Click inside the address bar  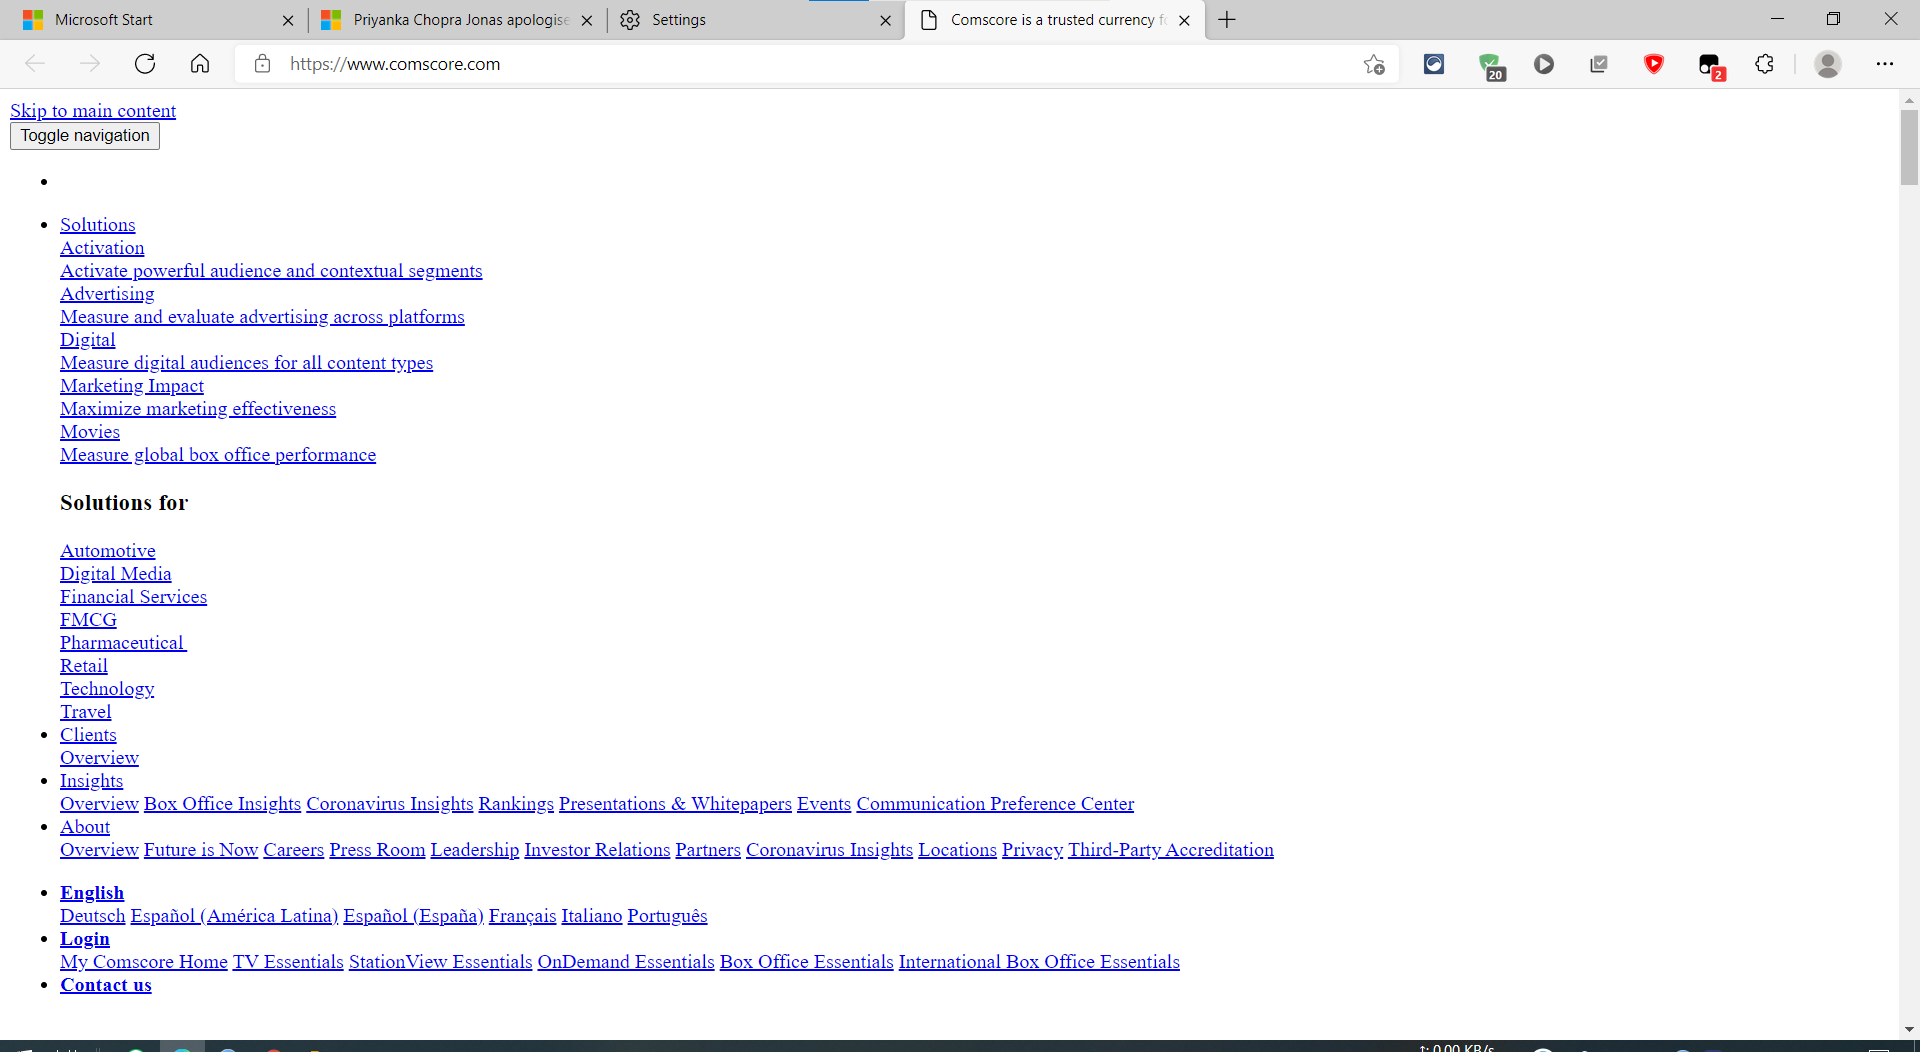700,64
